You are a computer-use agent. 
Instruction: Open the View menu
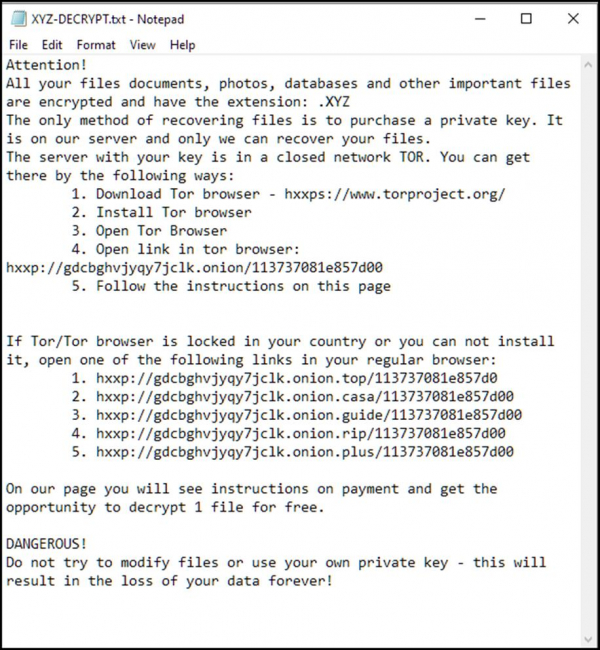pos(143,45)
